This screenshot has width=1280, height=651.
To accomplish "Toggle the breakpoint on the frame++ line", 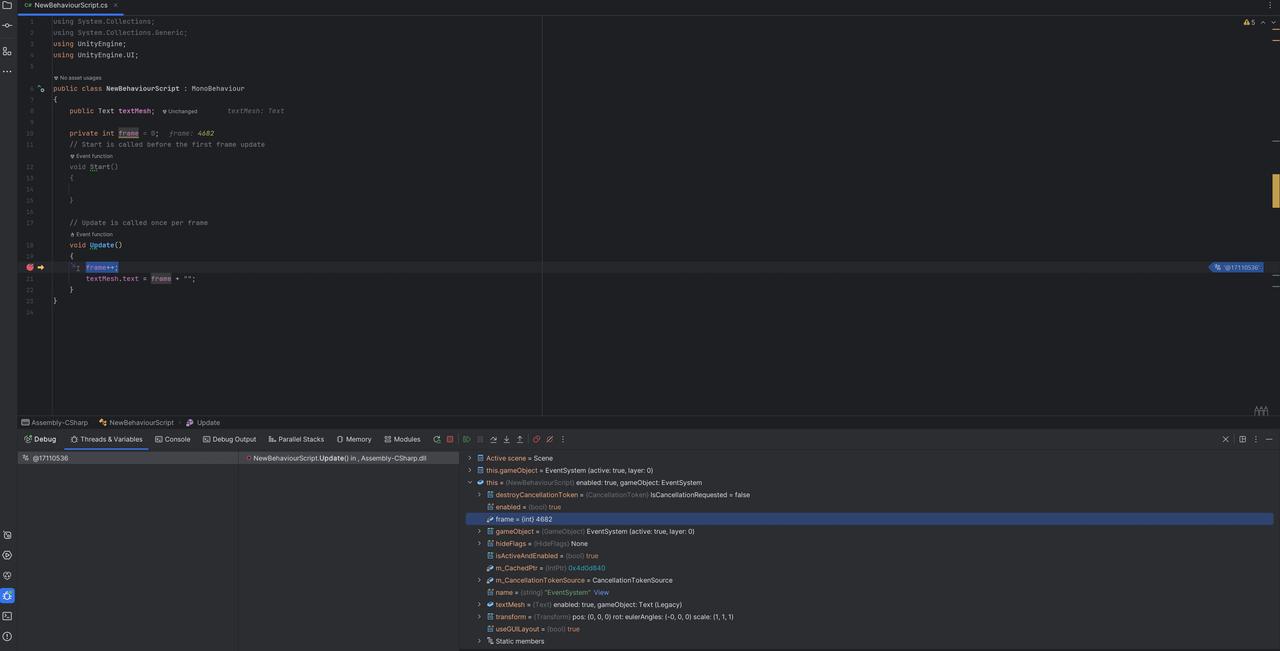I will (x=29, y=267).
